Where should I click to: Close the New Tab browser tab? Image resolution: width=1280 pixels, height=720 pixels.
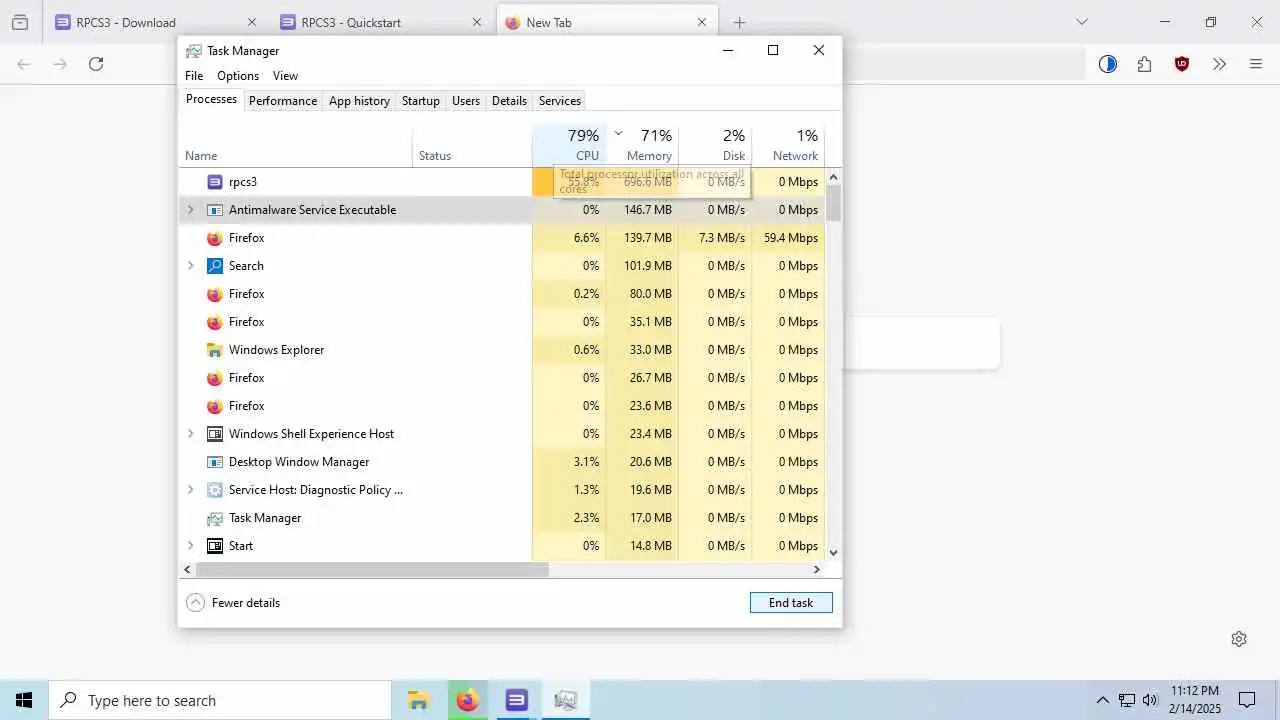coord(702,22)
